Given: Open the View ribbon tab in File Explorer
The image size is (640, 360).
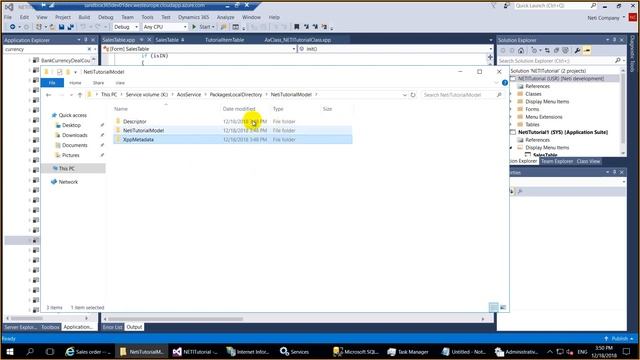Looking at the screenshot, I should coord(120,83).
